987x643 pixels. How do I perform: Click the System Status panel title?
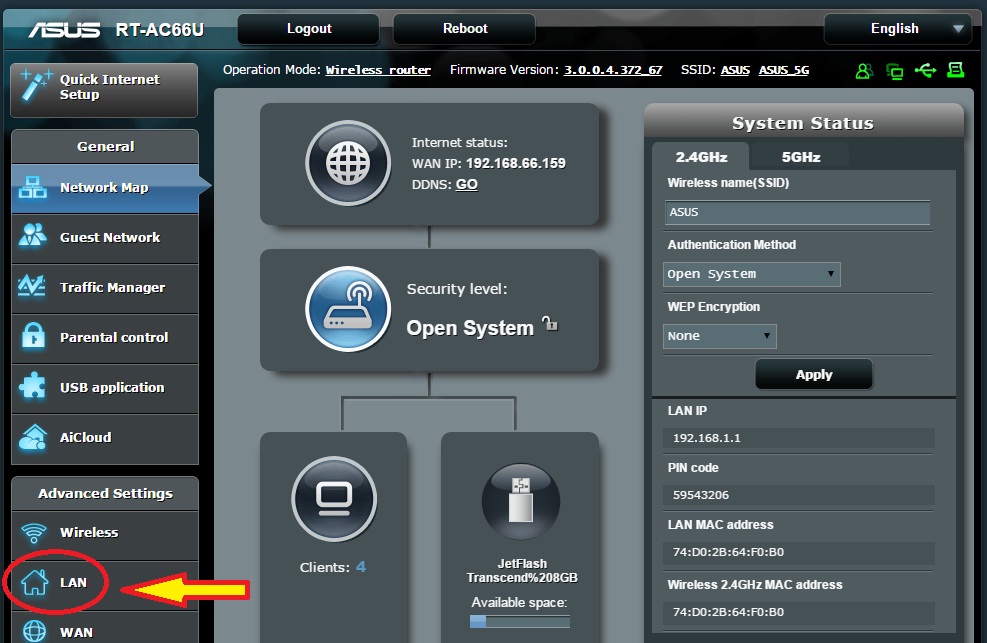point(803,123)
